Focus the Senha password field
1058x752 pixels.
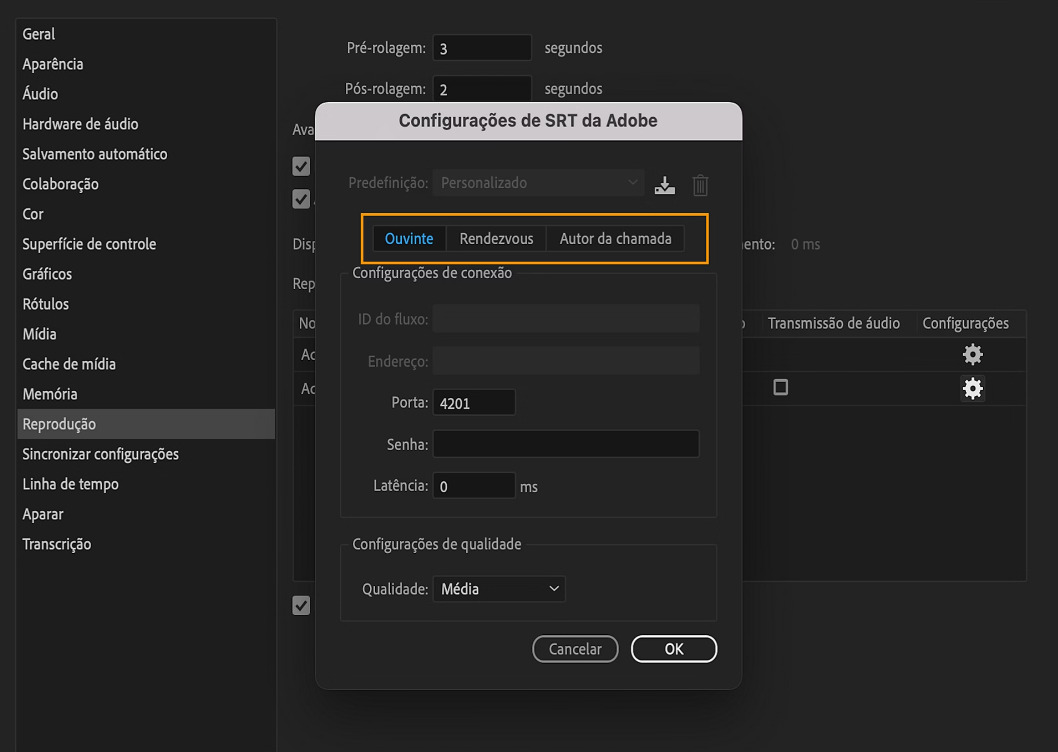coord(565,444)
